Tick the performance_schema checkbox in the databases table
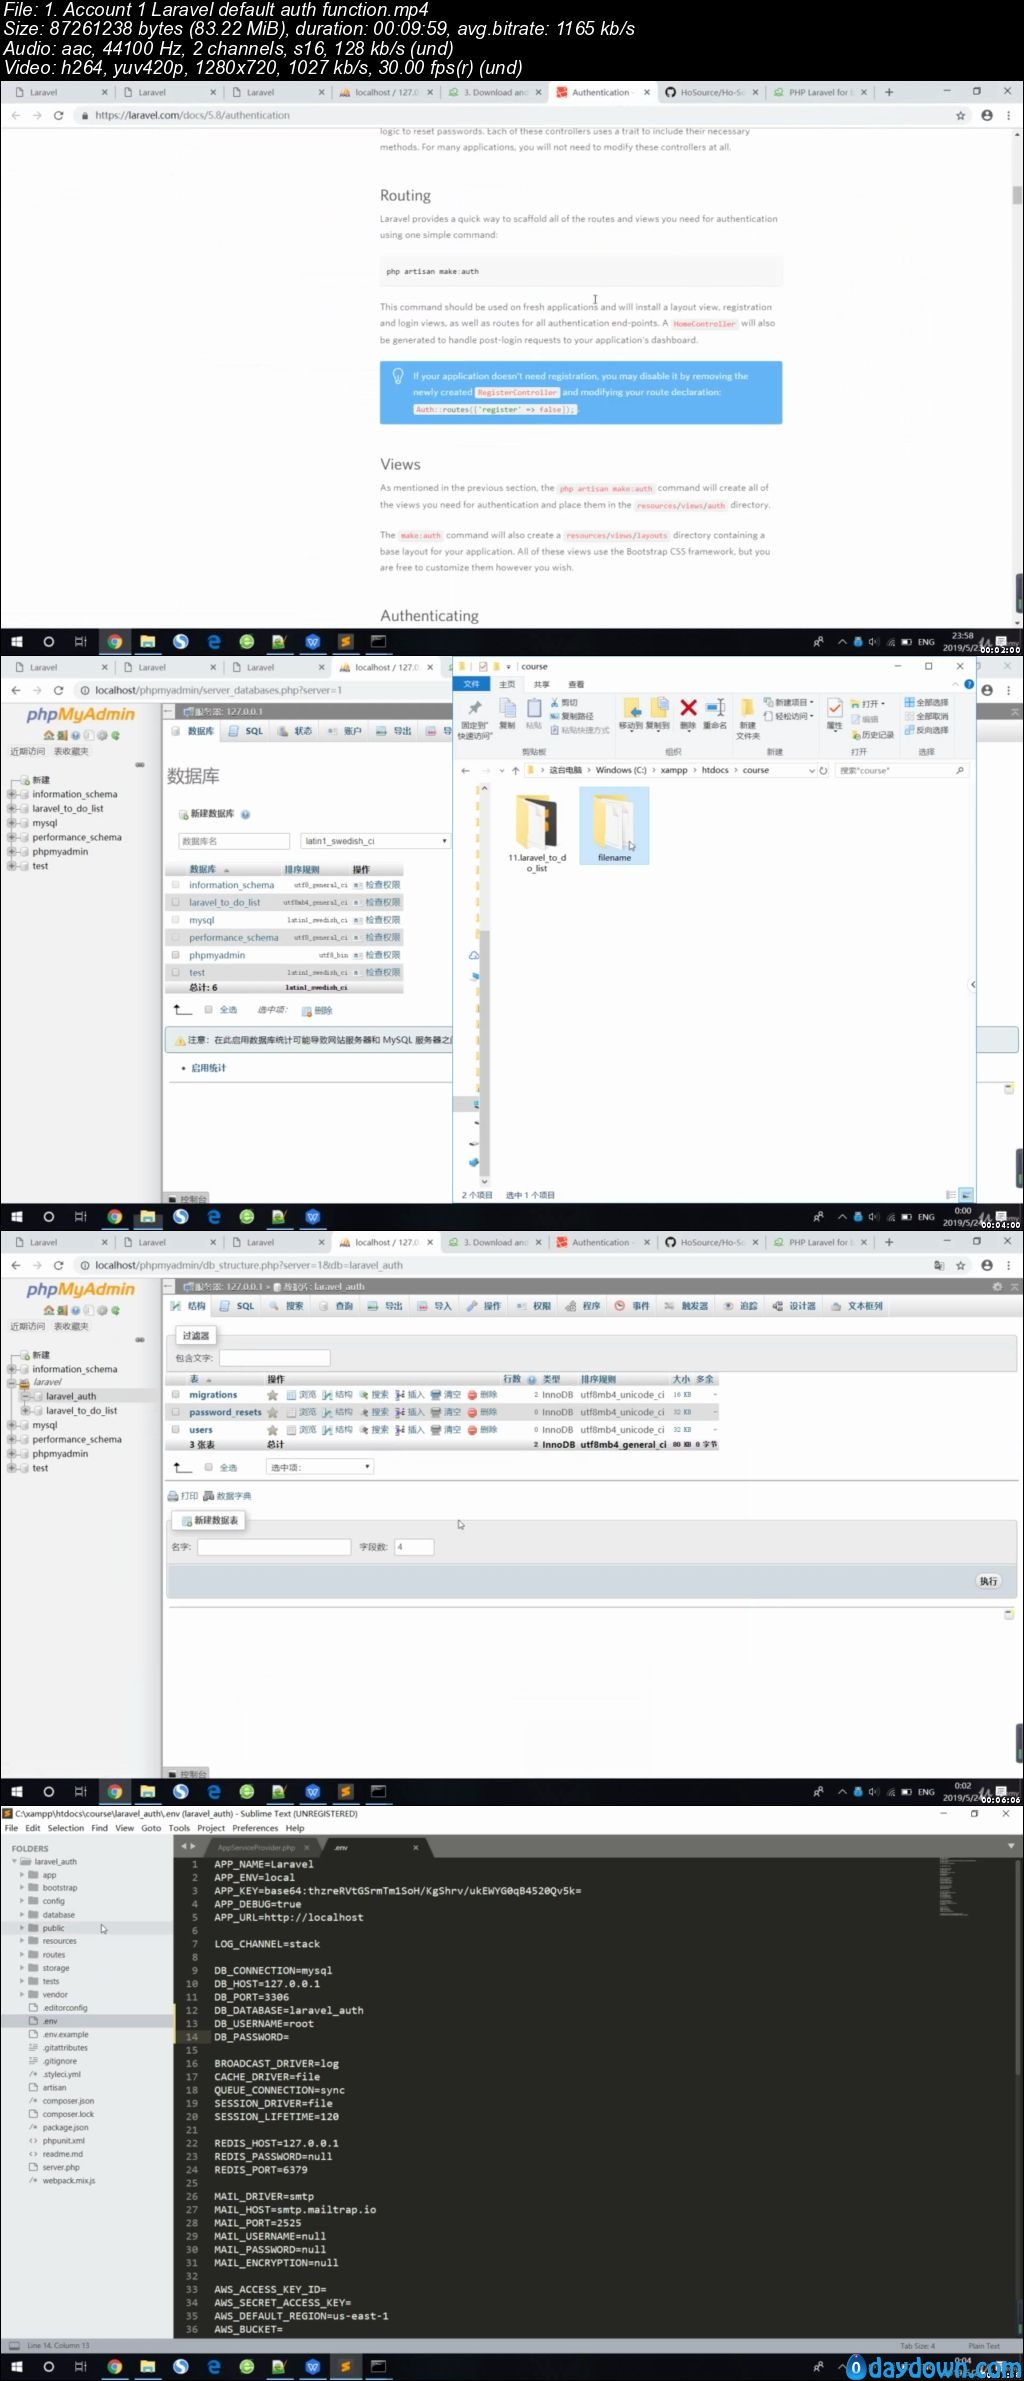The height and width of the screenshot is (2381, 1024). tap(176, 938)
